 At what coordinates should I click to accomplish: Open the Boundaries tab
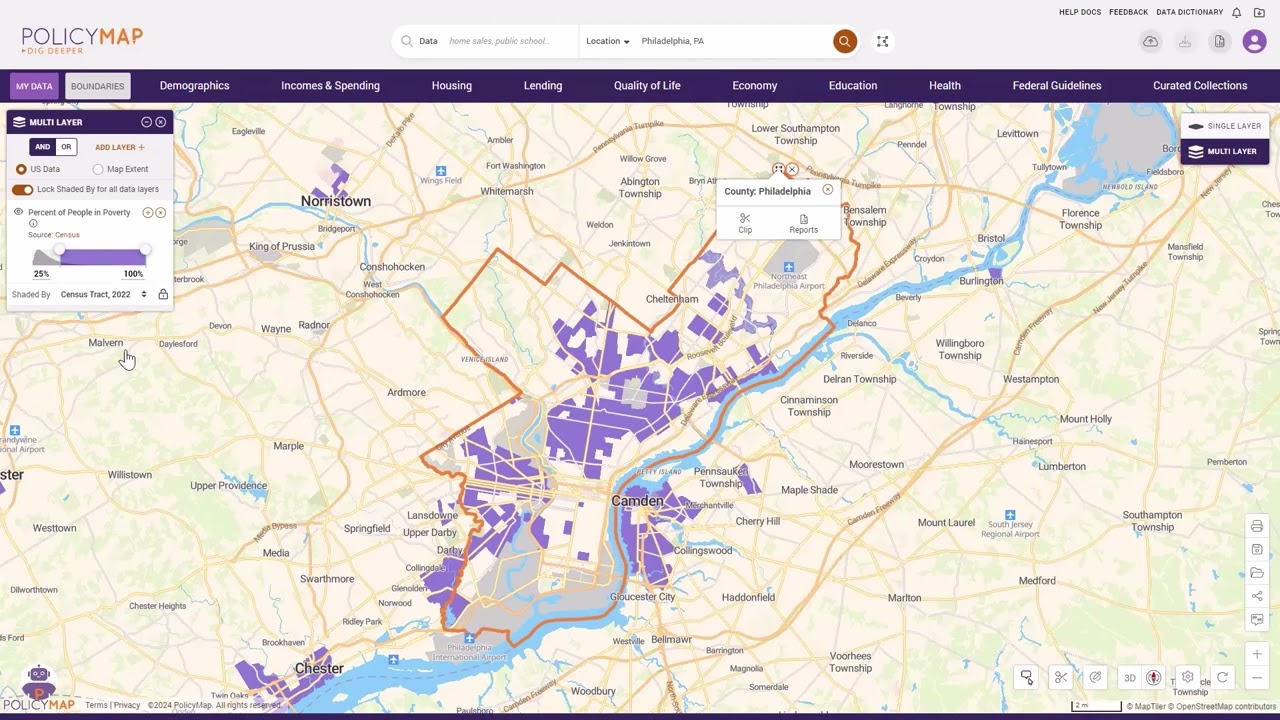pos(98,86)
